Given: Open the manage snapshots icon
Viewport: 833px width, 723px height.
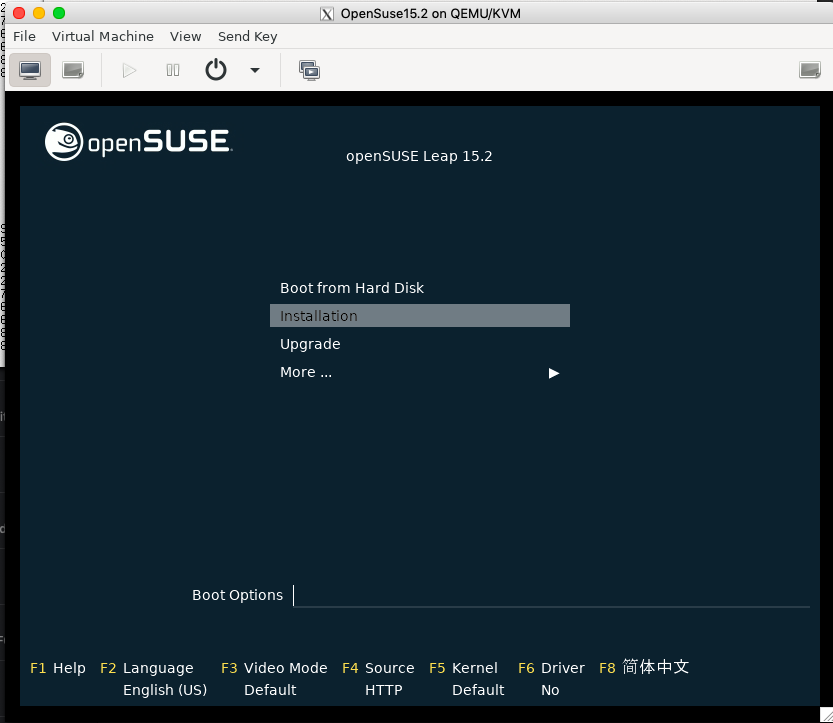Looking at the screenshot, I should coord(309,70).
